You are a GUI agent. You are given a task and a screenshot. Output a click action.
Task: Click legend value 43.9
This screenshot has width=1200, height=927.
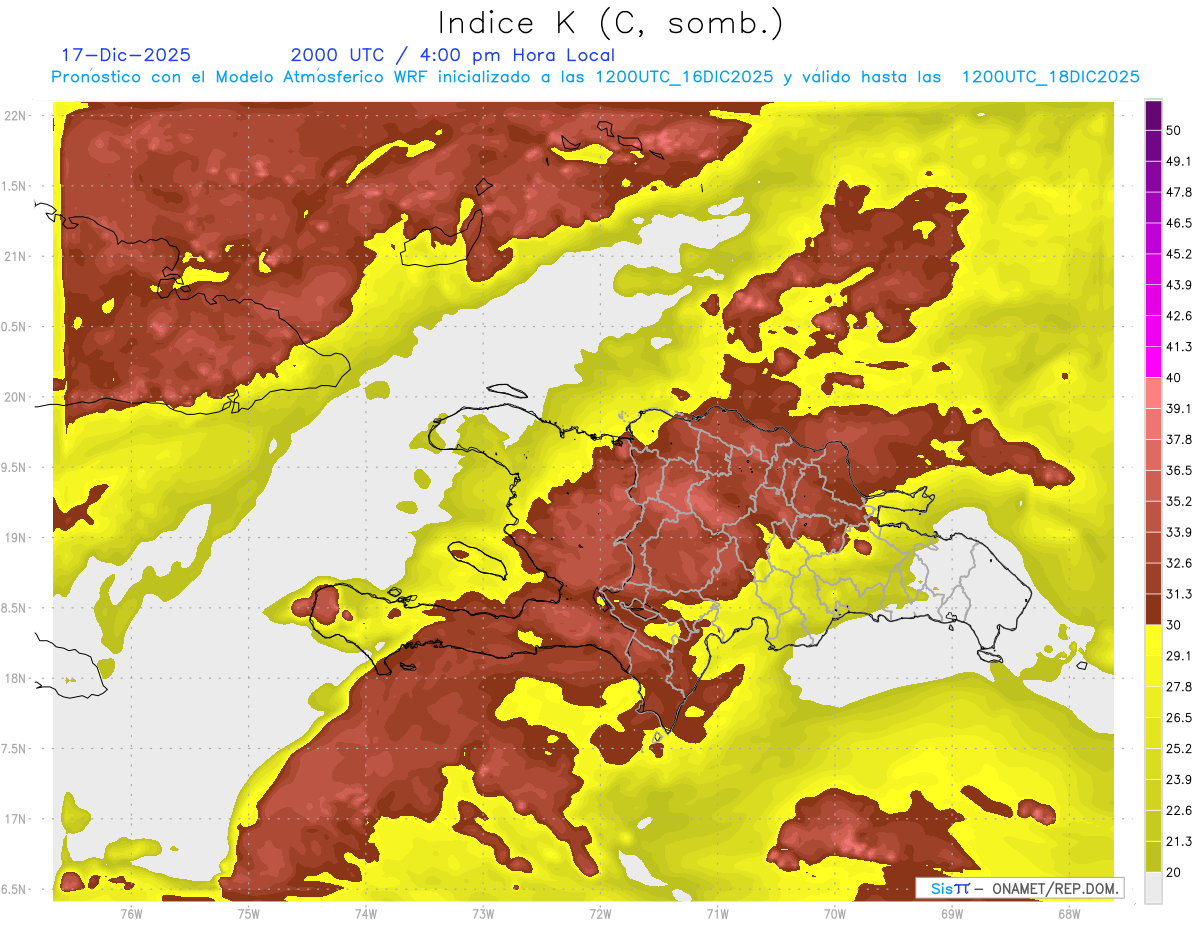(x=1179, y=285)
